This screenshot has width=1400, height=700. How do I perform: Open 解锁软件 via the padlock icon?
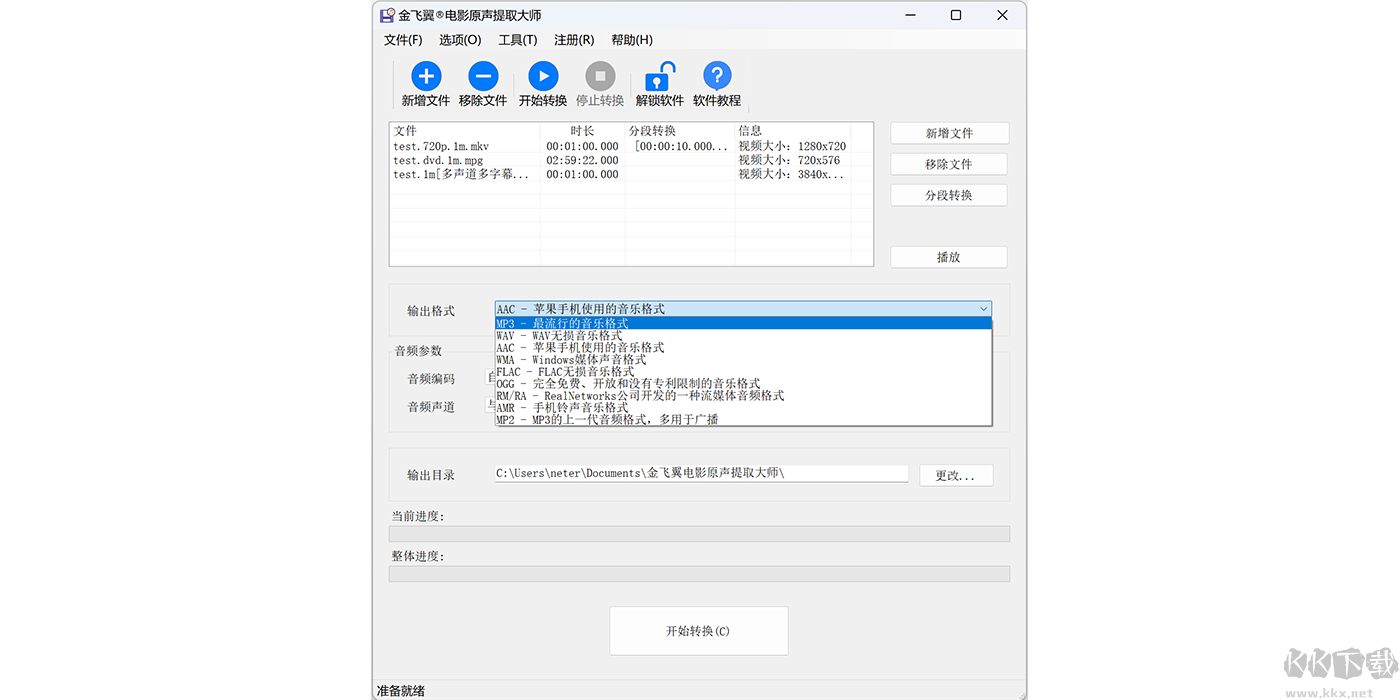[659, 75]
